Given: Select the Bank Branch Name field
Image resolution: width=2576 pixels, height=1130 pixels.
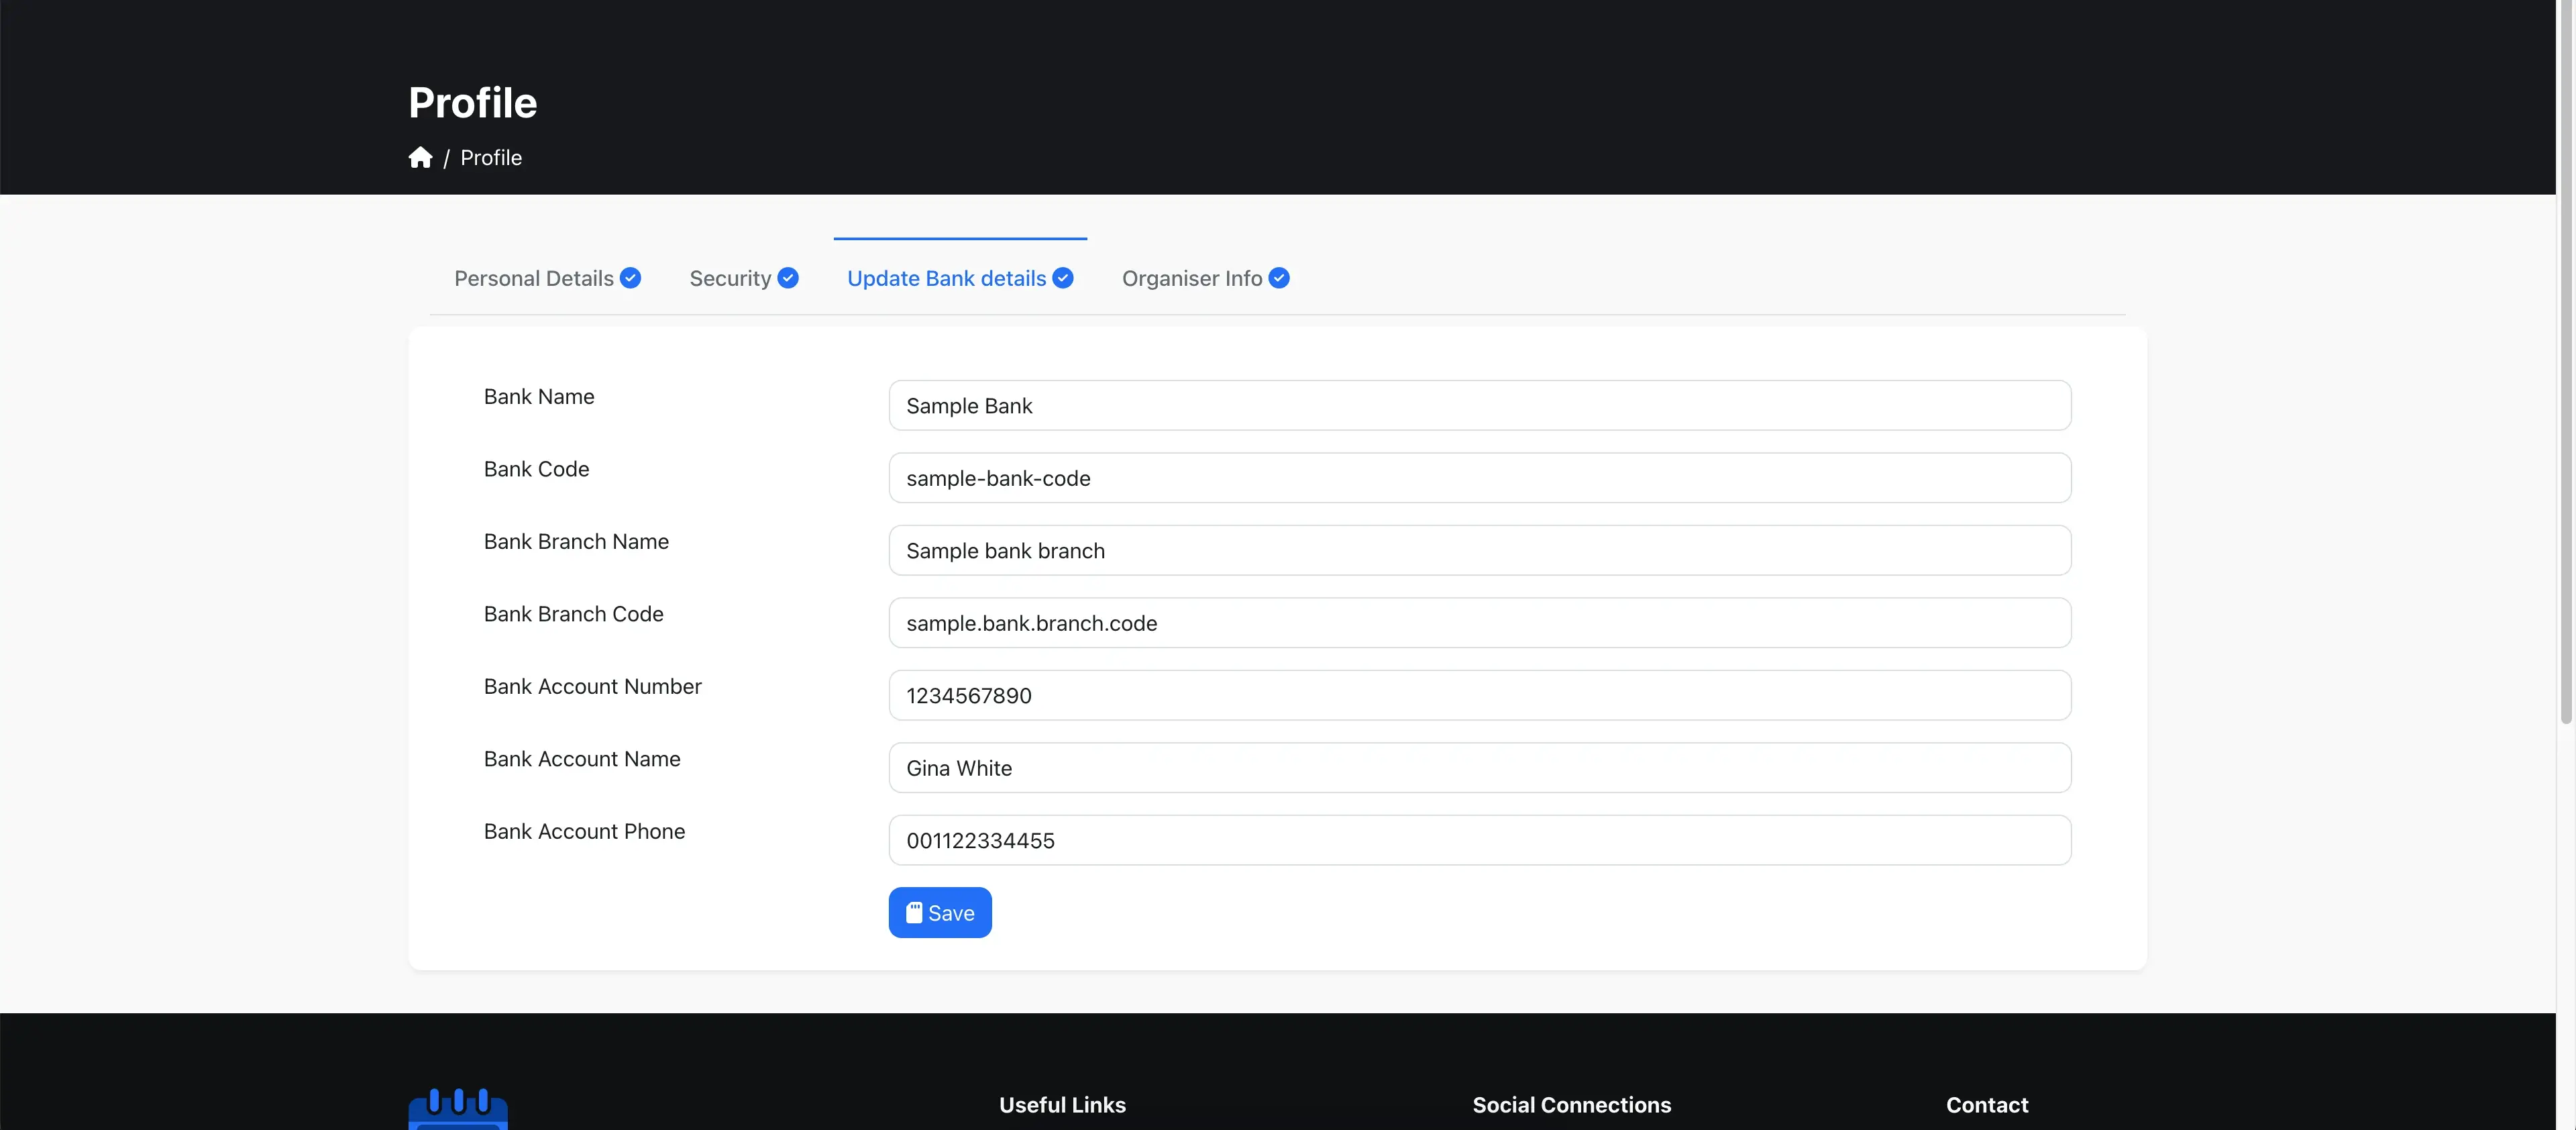Looking at the screenshot, I should click(1480, 550).
